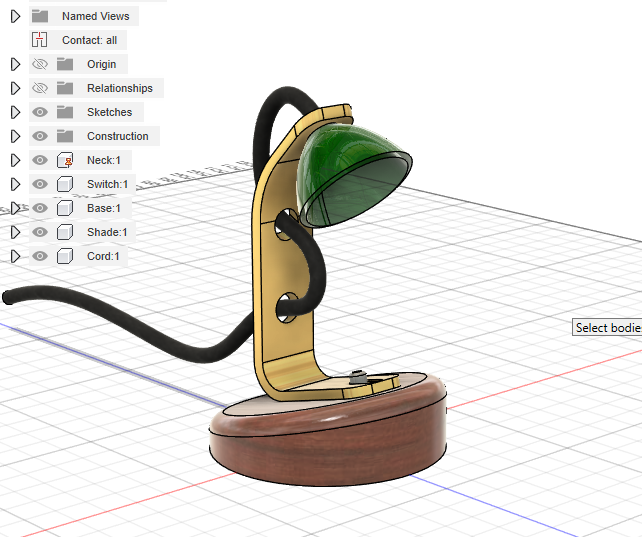Screen dimensions: 642x537
Task: Select 'Cord:1' in the browser
Action: [79, 256]
